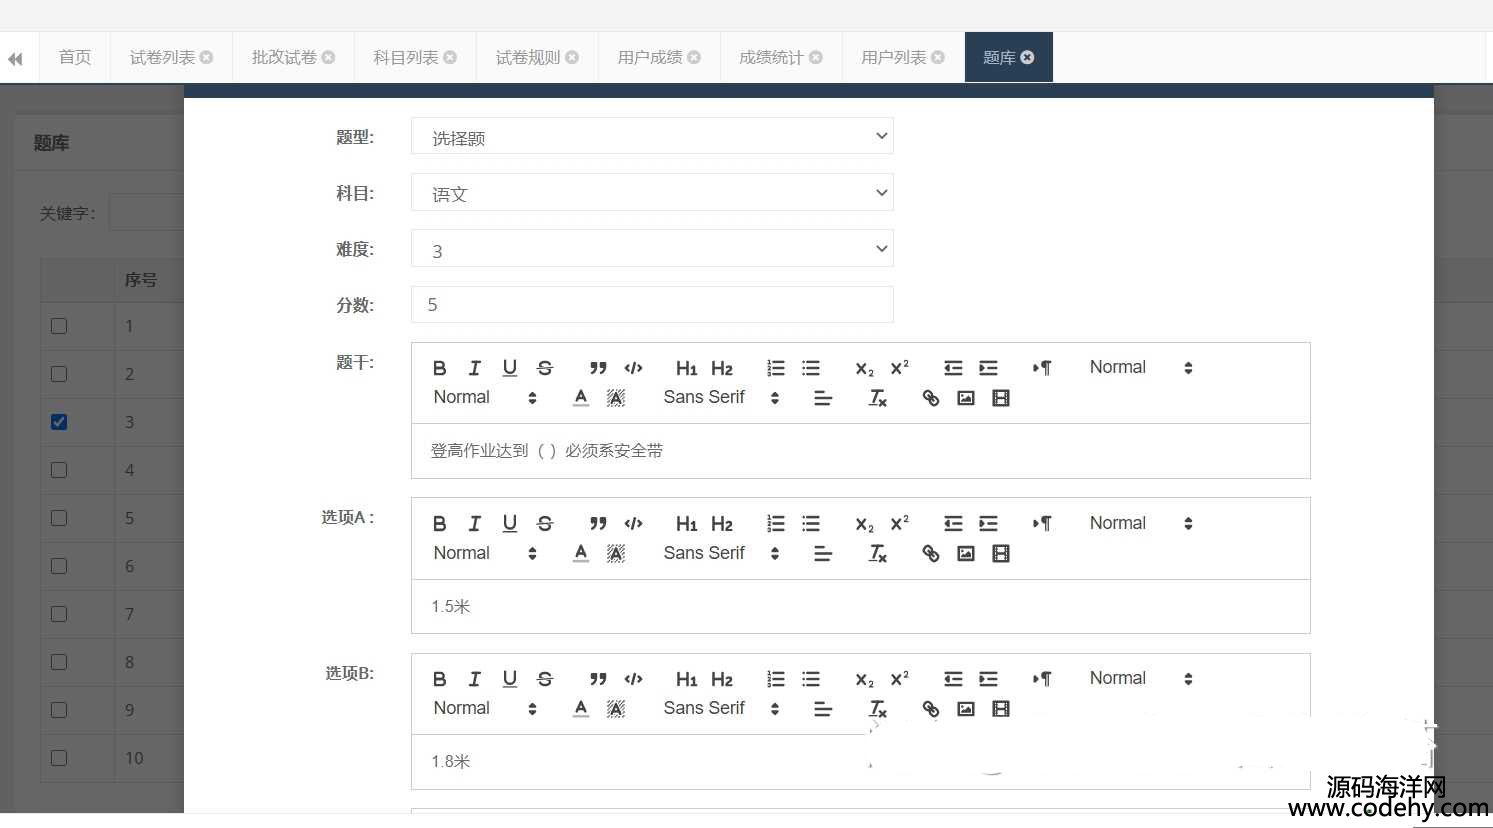Toggle underline in the 题干 editor toolbar

click(x=510, y=368)
